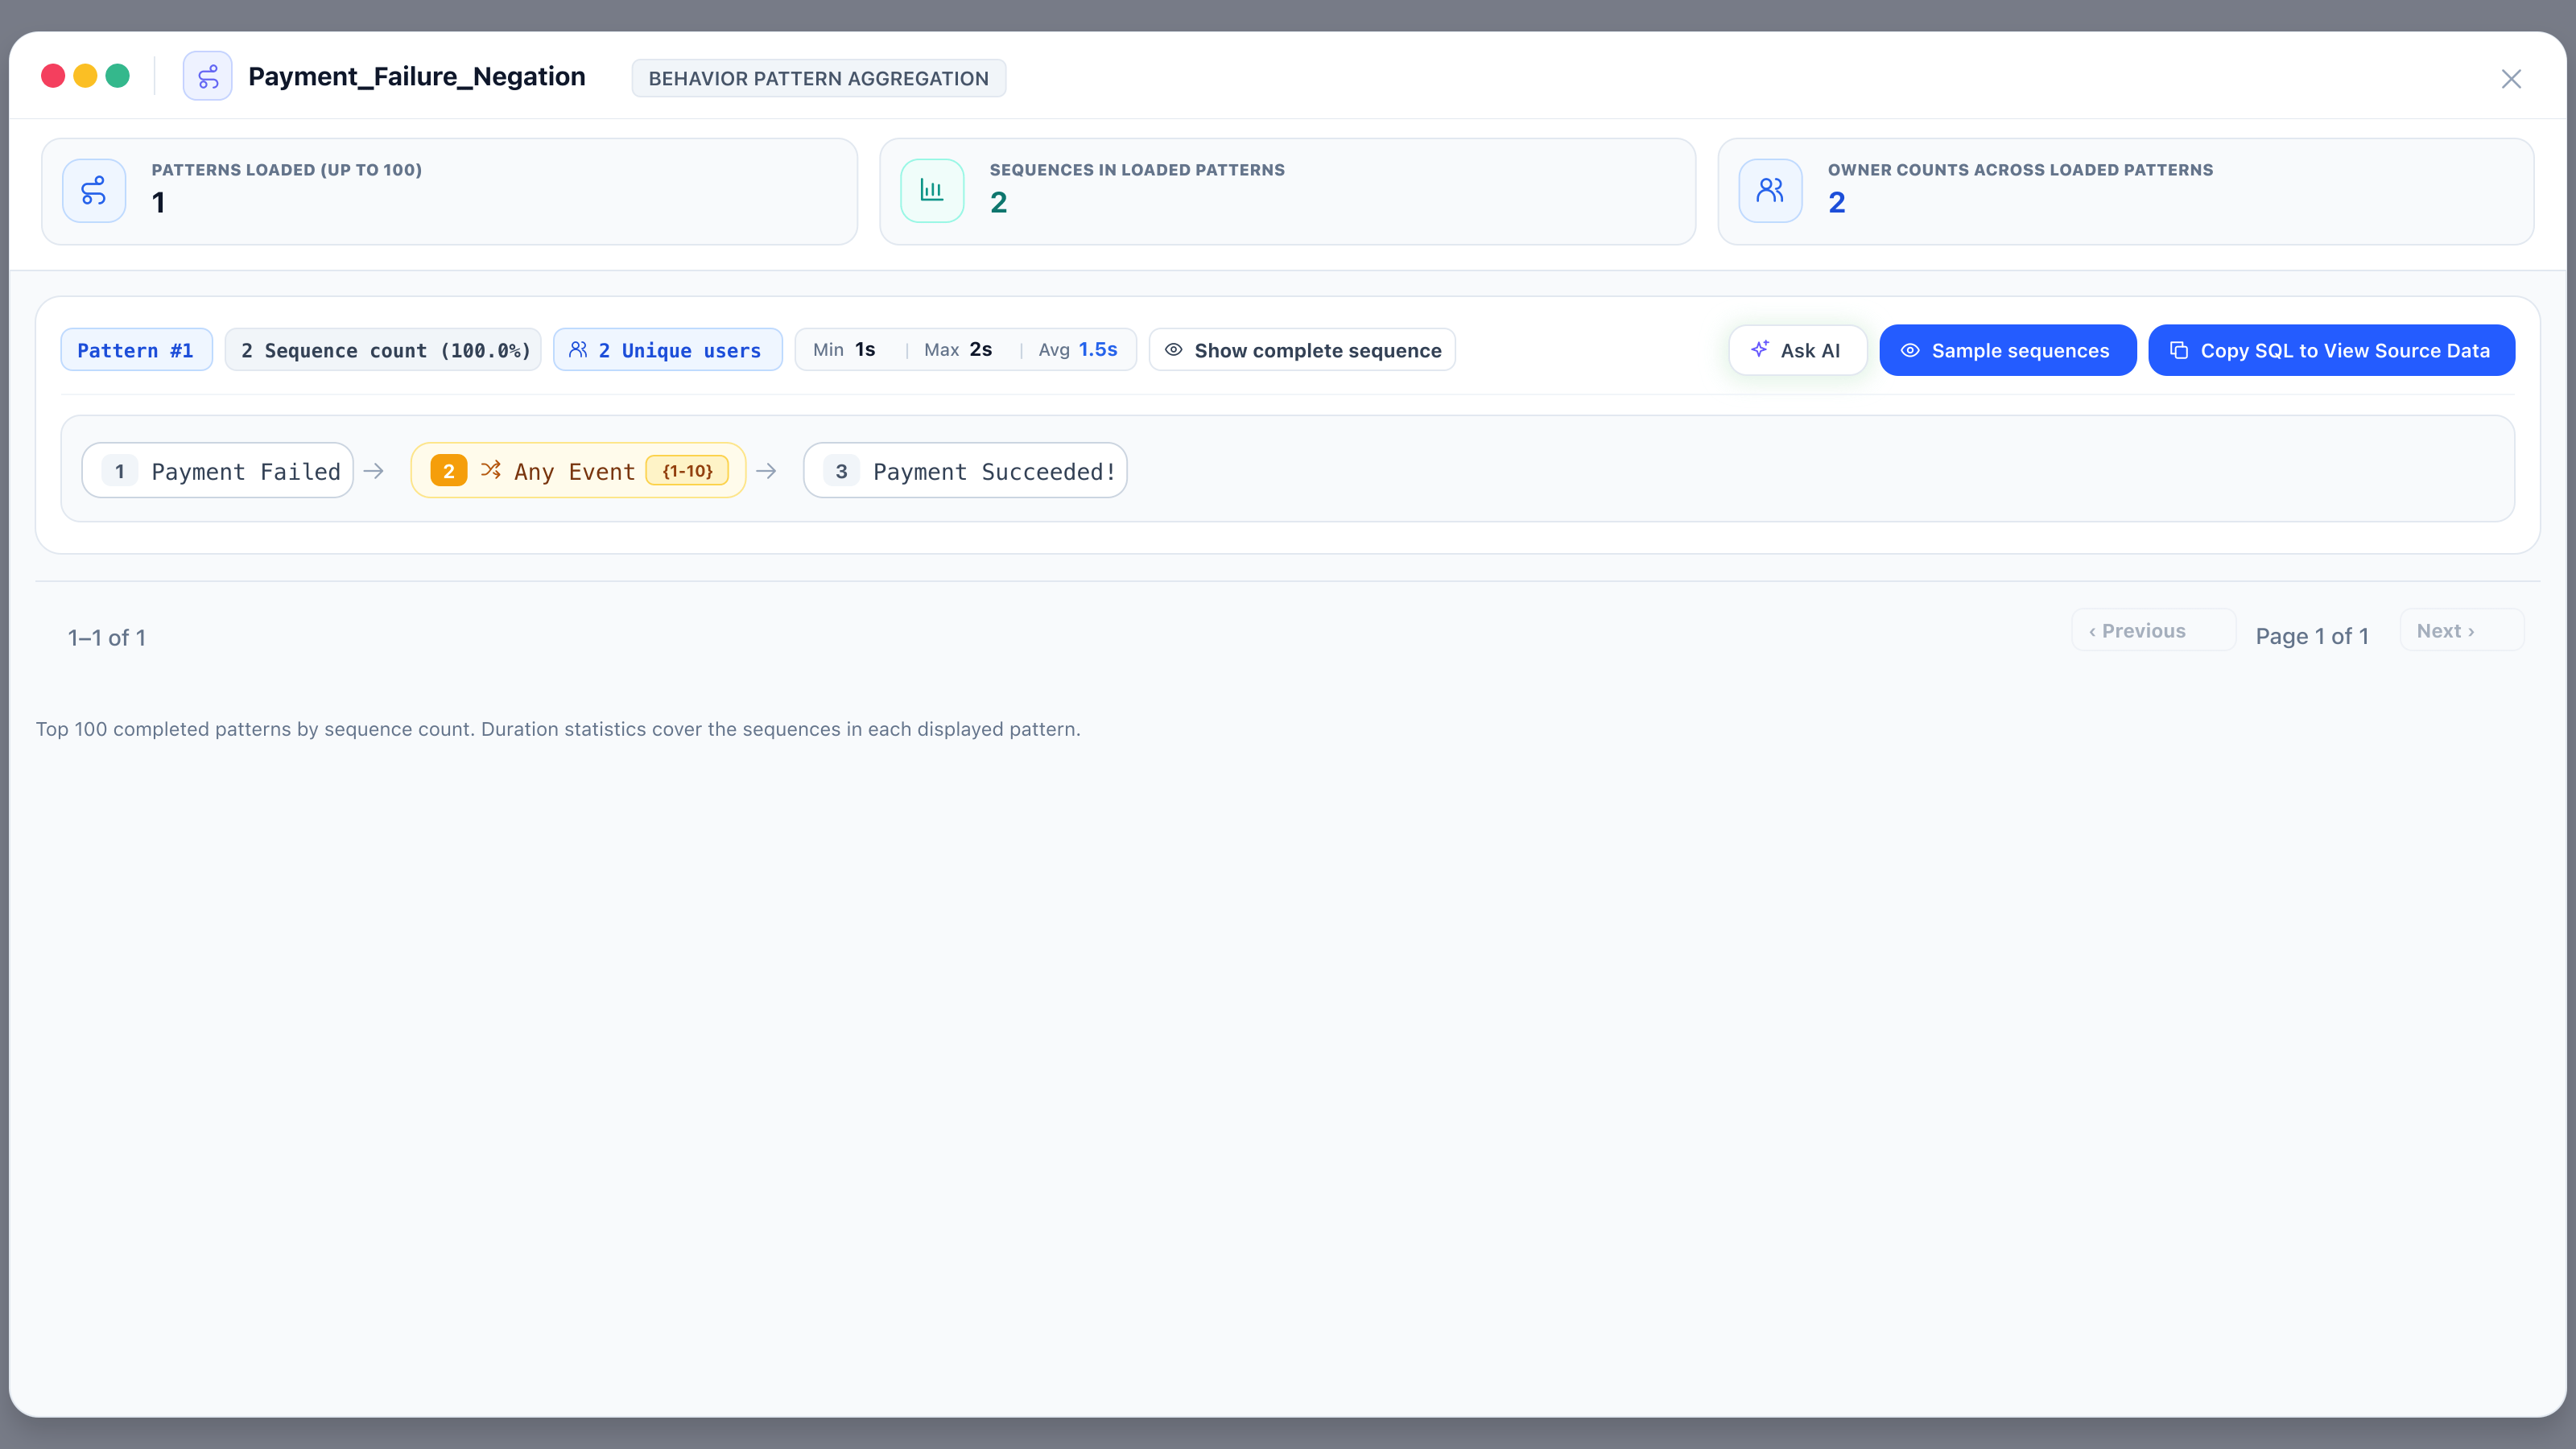Click the green maximize dot

pos(118,76)
